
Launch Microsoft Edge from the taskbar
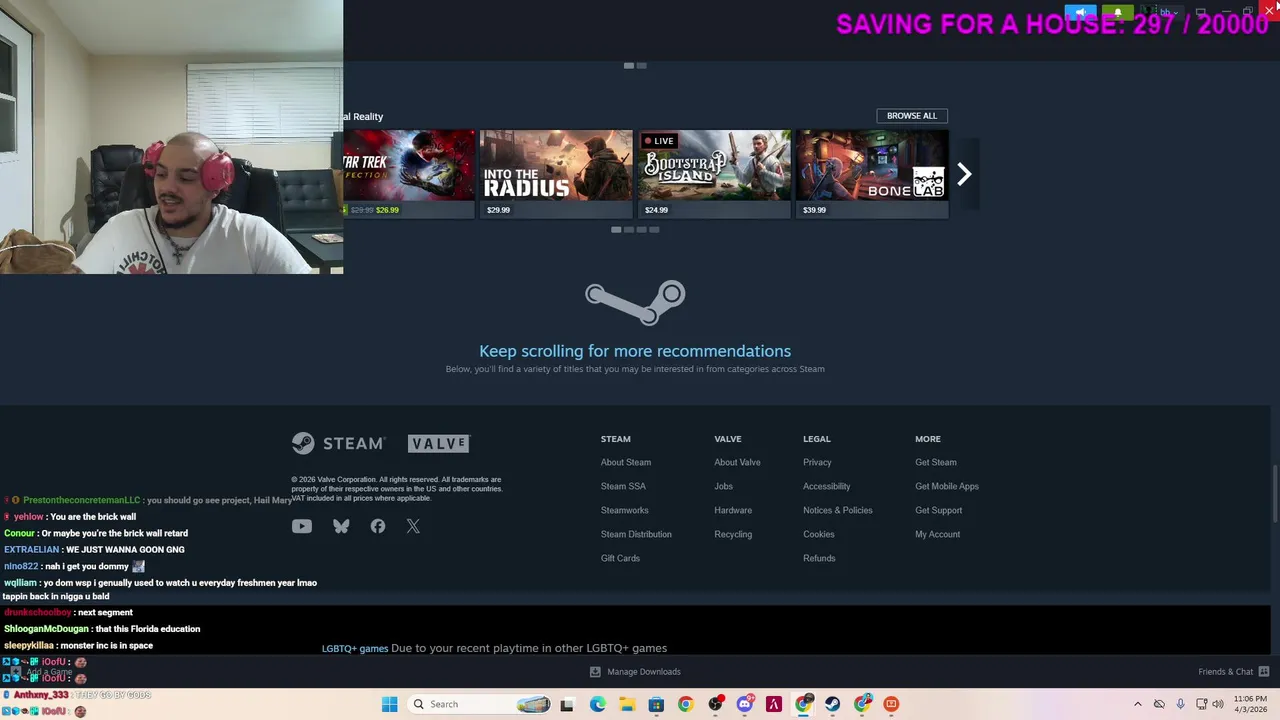click(597, 704)
